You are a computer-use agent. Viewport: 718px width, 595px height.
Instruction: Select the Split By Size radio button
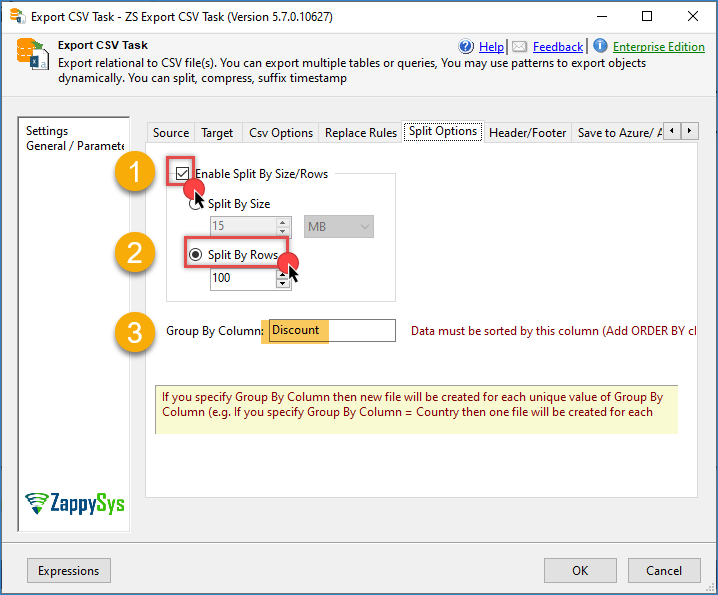pyautogui.click(x=196, y=203)
